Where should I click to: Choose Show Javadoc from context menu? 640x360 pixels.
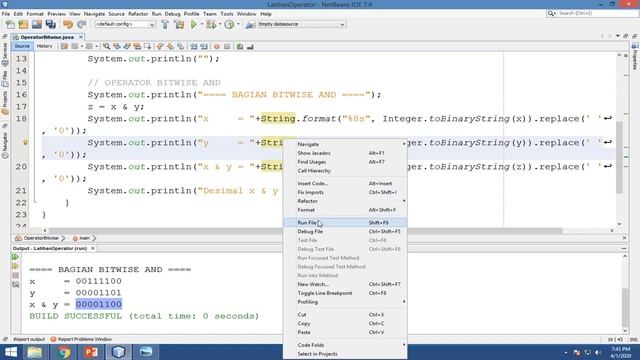pos(345,153)
